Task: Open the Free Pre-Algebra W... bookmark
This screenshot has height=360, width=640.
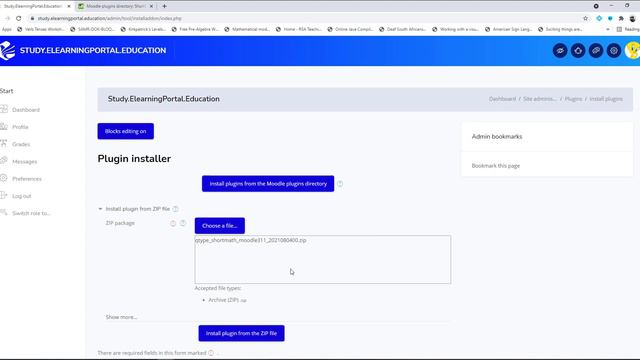Action: pyautogui.click(x=195, y=29)
